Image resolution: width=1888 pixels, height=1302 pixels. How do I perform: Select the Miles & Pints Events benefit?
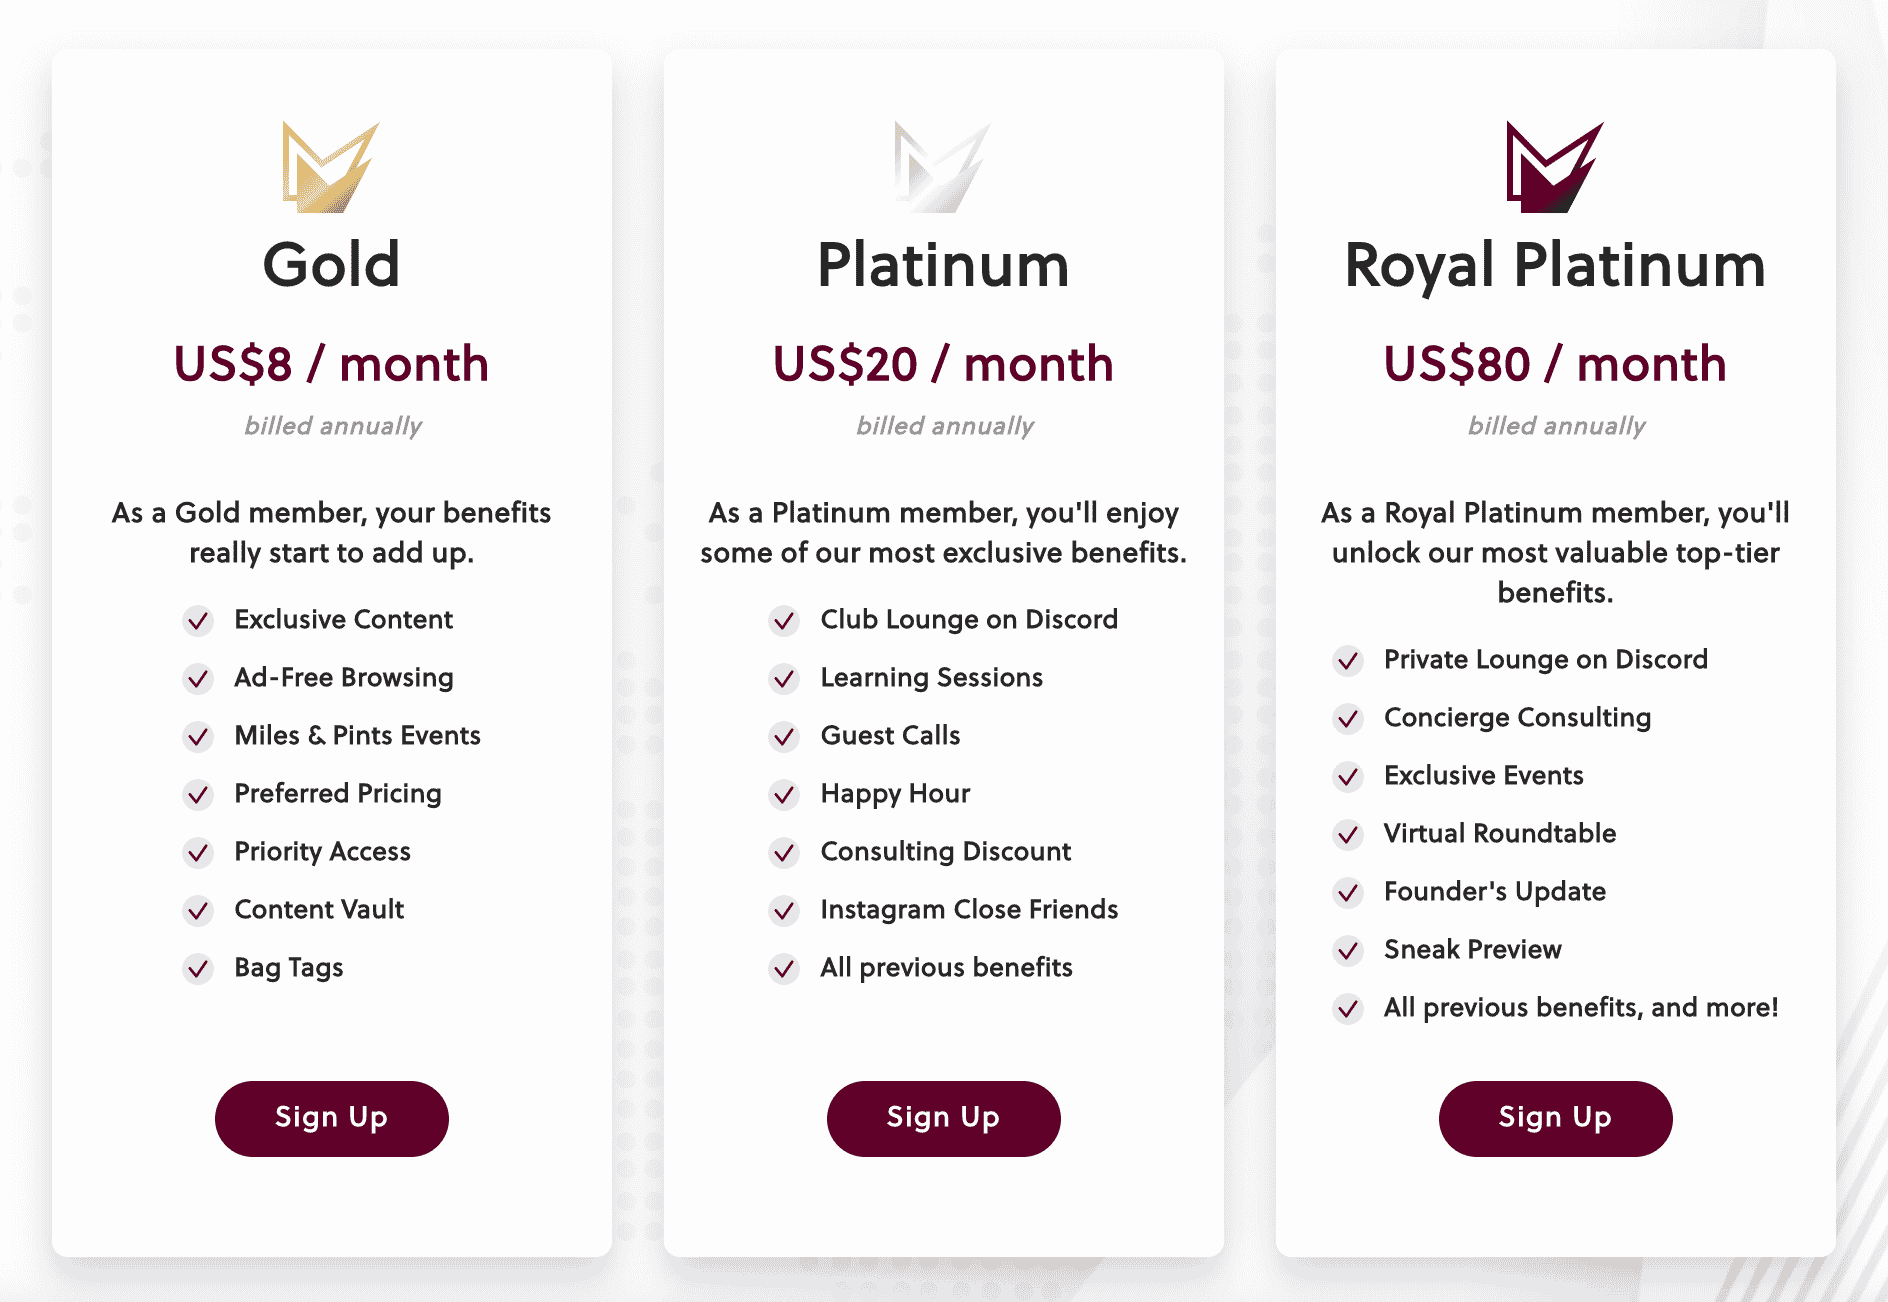(357, 736)
